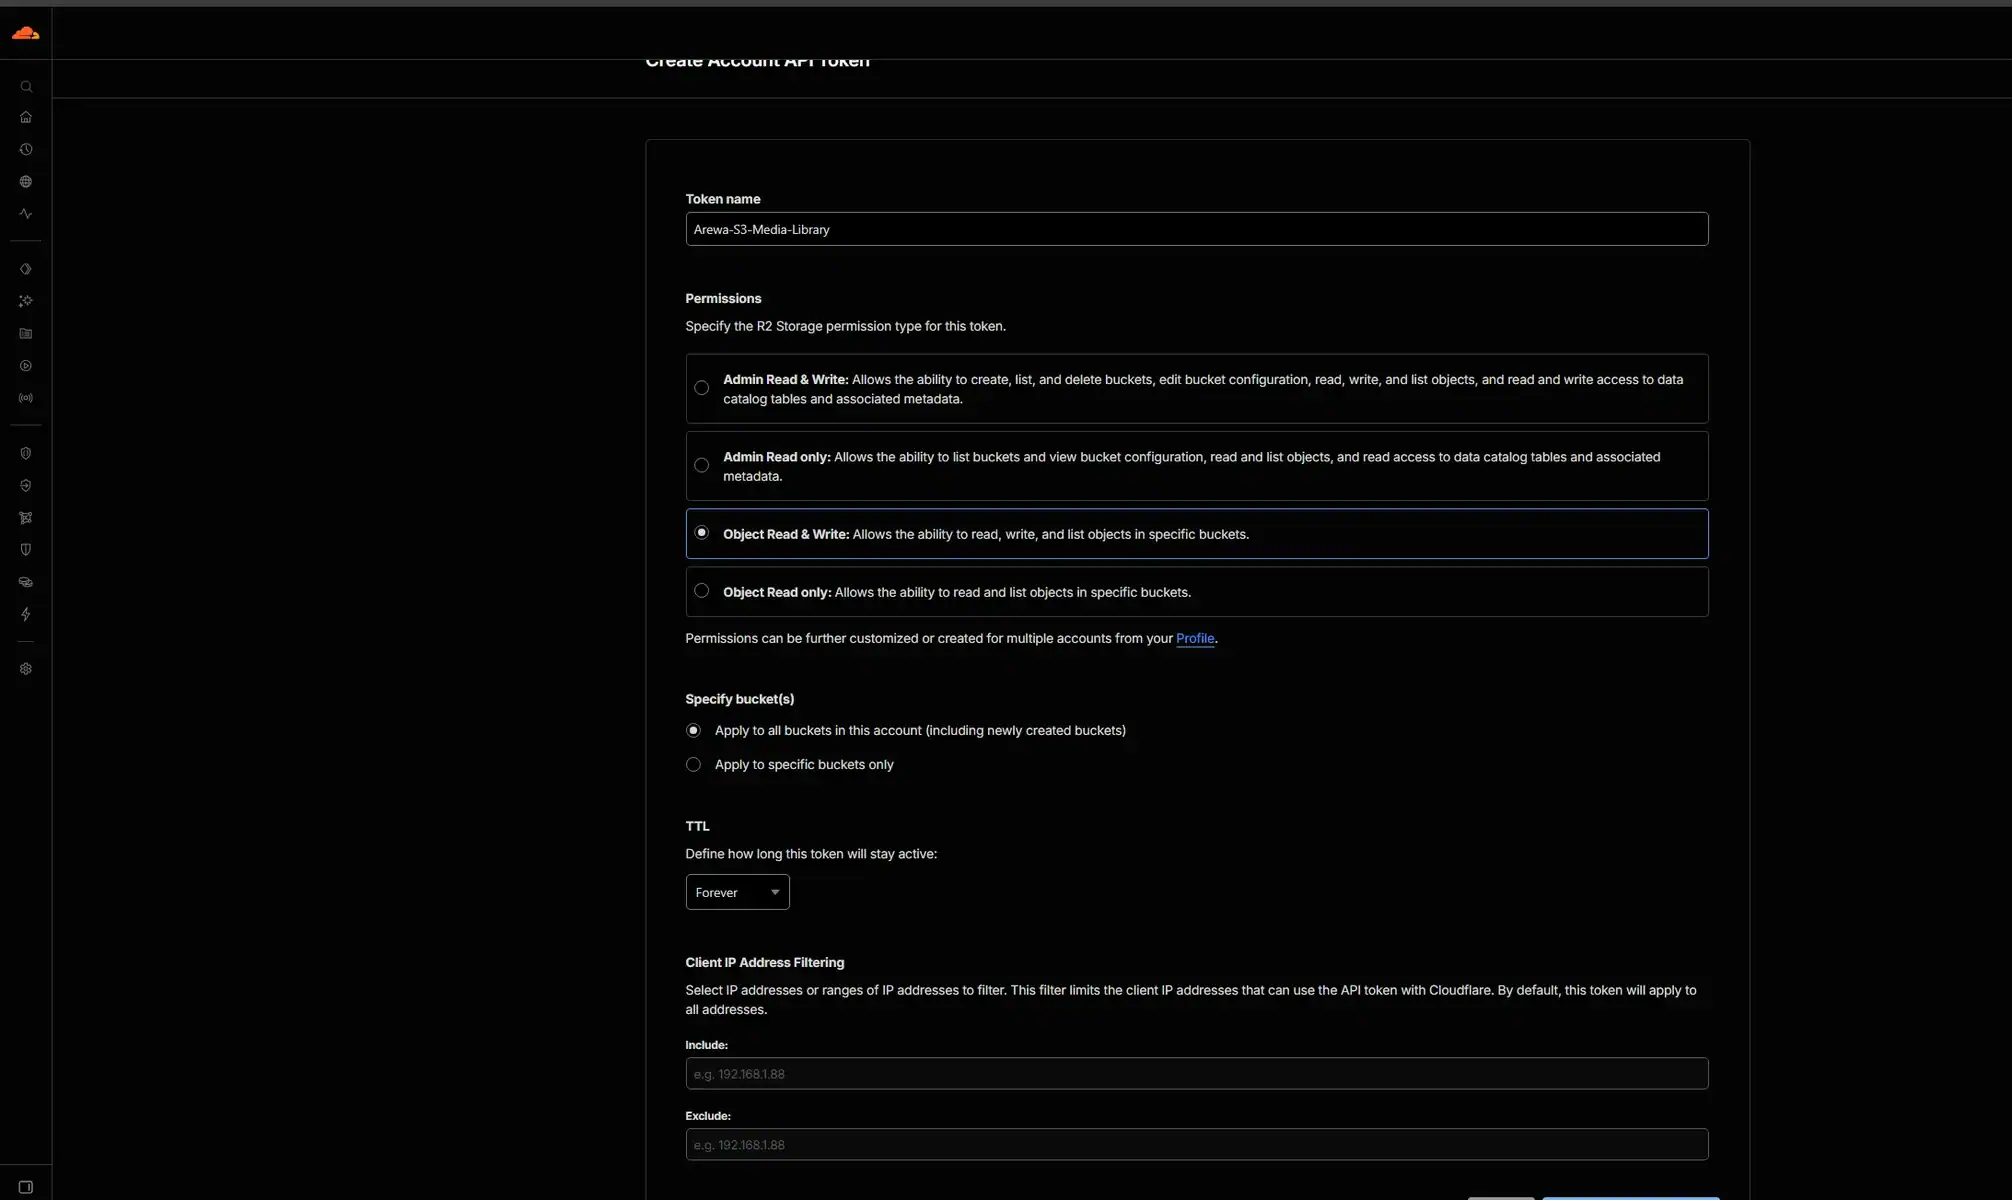2012x1200 pixels.
Task: Click the 'Client IP Address Filtering' heading
Action: click(x=765, y=963)
